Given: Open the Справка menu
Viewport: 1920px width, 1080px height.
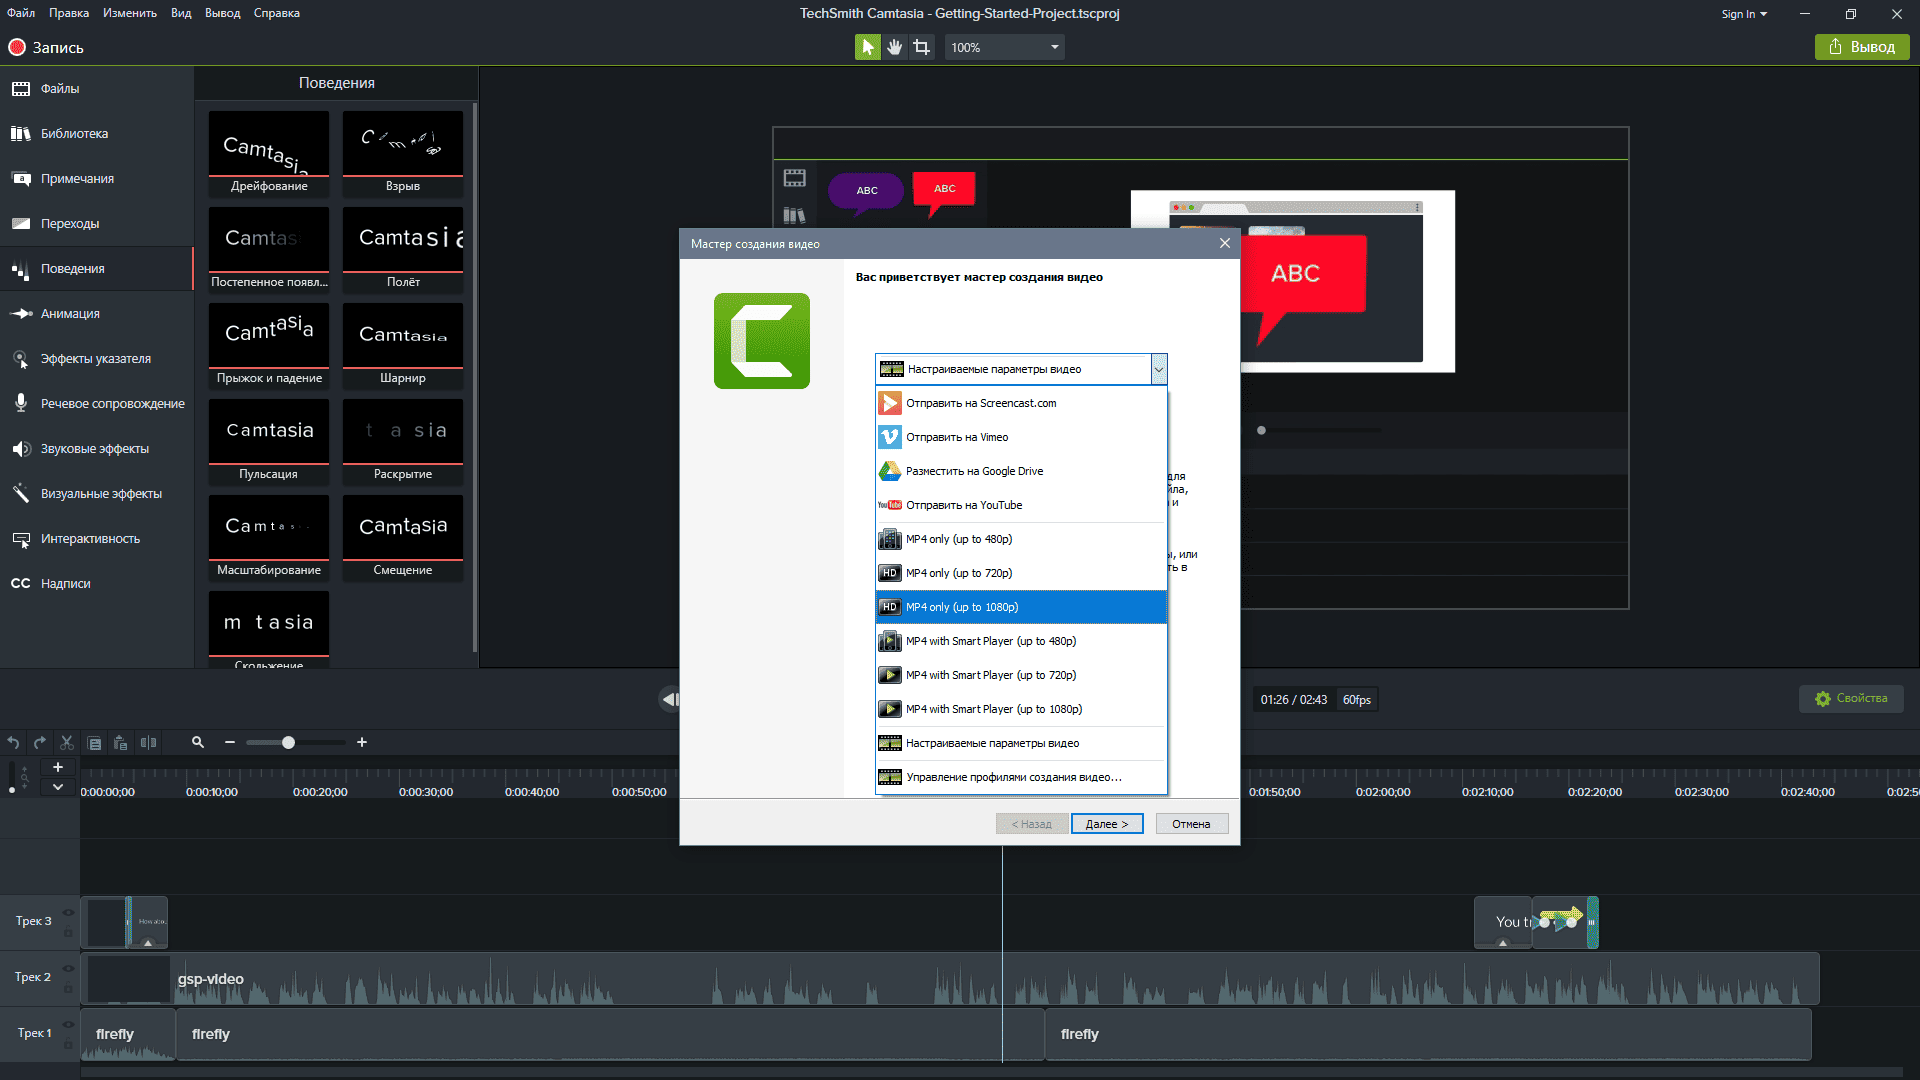Looking at the screenshot, I should click(276, 13).
